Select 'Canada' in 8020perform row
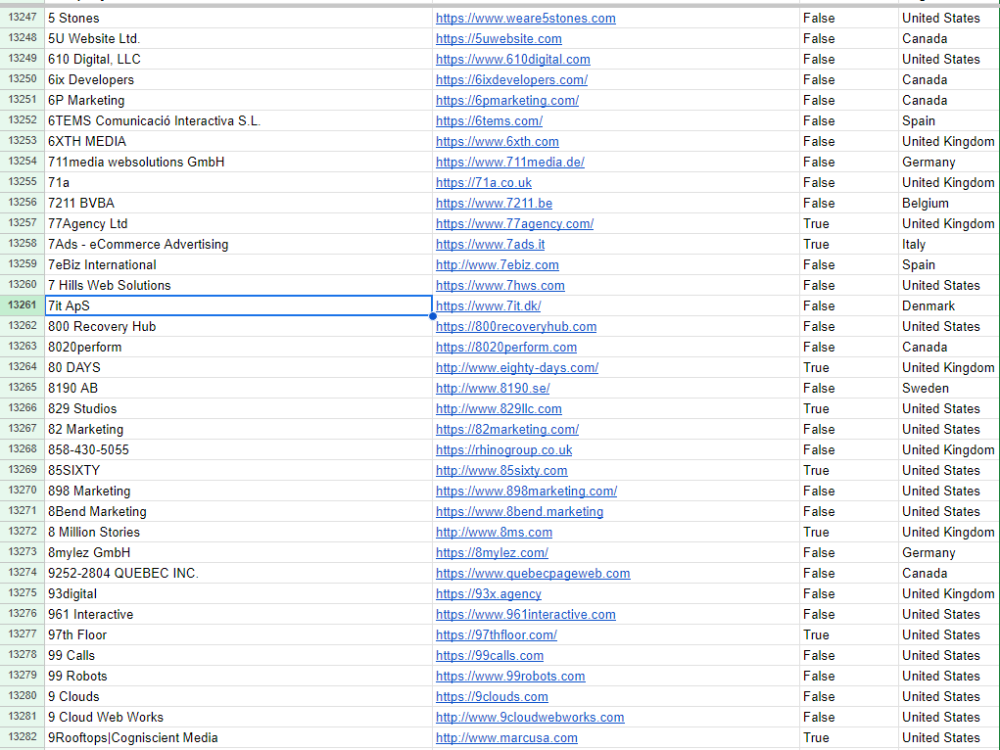 pos(949,347)
